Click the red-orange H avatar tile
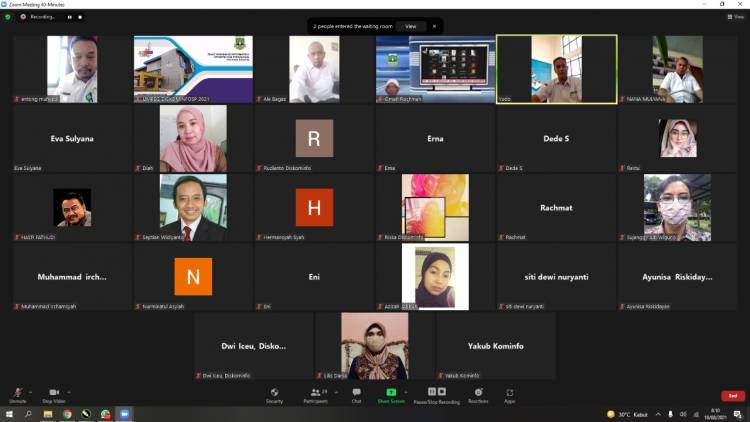 pos(314,208)
